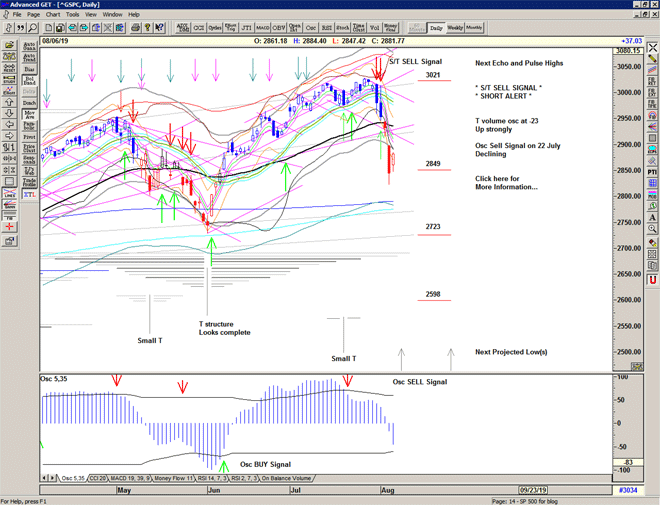
Task: Open the Chart menu
Action: 53,14
